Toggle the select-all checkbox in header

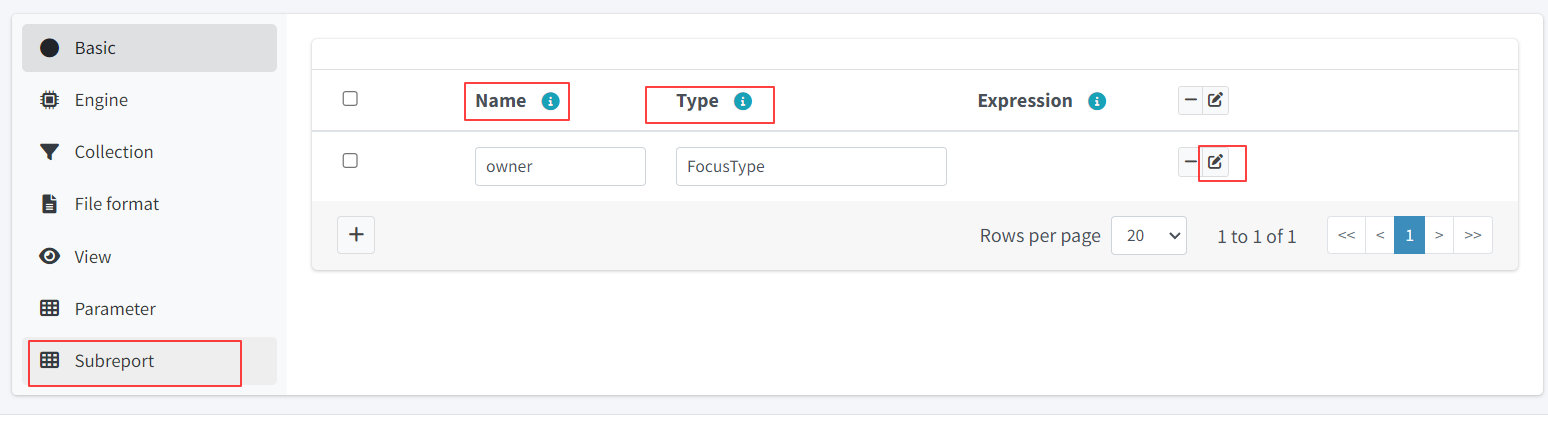[350, 99]
